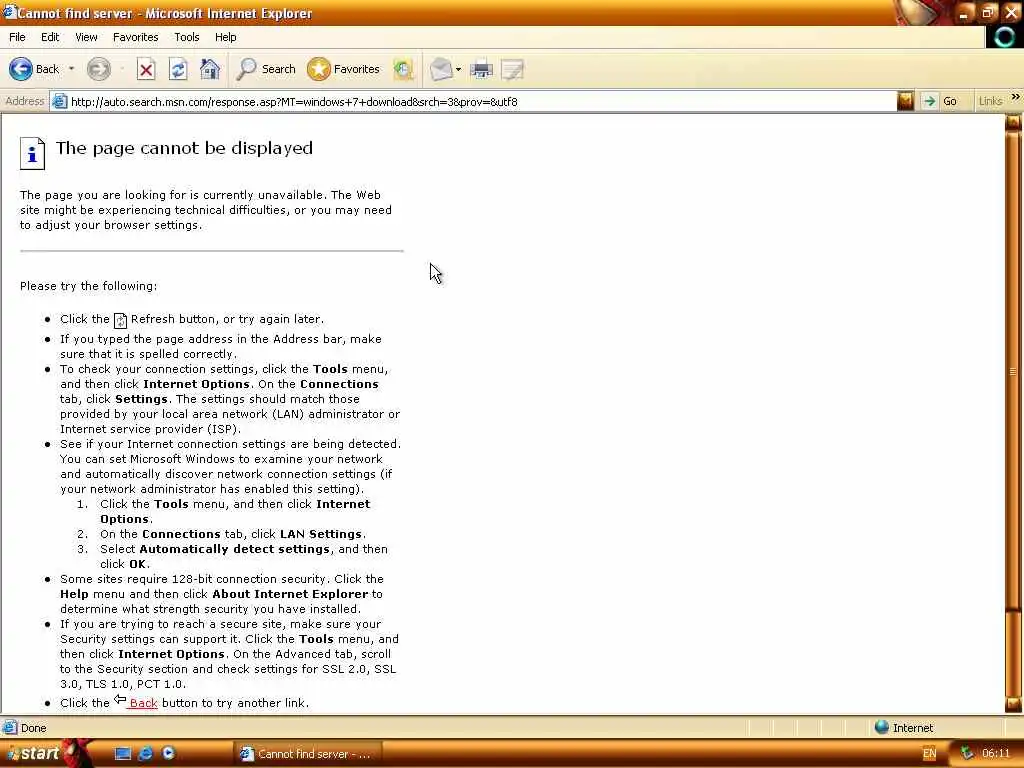The height and width of the screenshot is (768, 1024).
Task: Click the Mail envelope icon
Action: (441, 69)
